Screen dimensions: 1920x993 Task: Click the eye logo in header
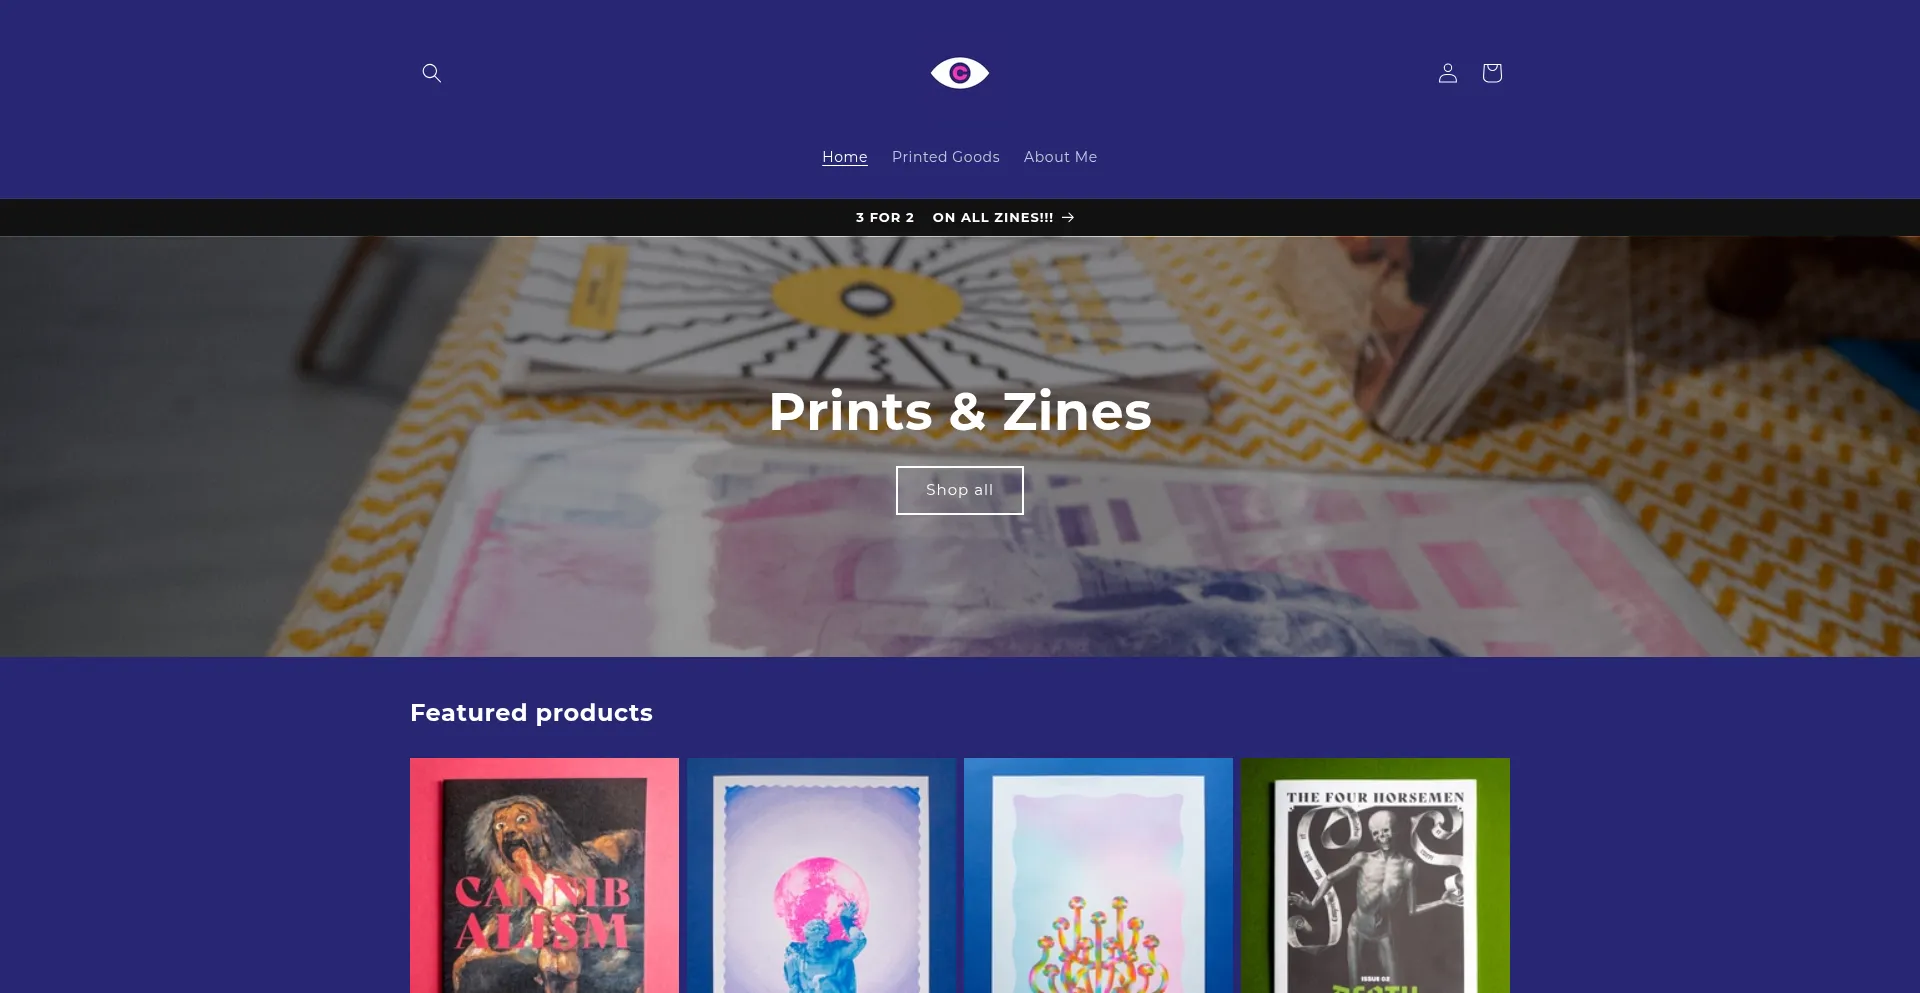click(x=960, y=73)
